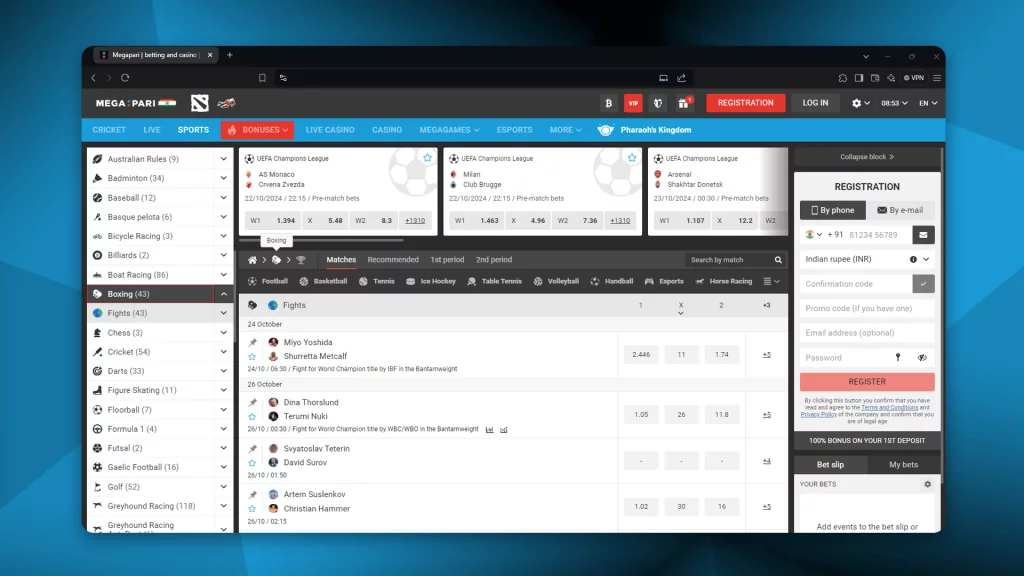Switch to My bets tab
This screenshot has width=1024, height=576.
[903, 464]
